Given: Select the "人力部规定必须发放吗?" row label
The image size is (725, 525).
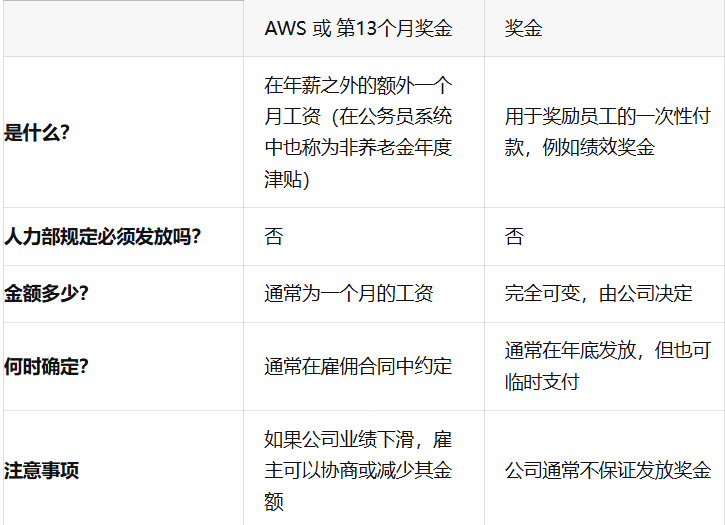Looking at the screenshot, I should [x=102, y=237].
